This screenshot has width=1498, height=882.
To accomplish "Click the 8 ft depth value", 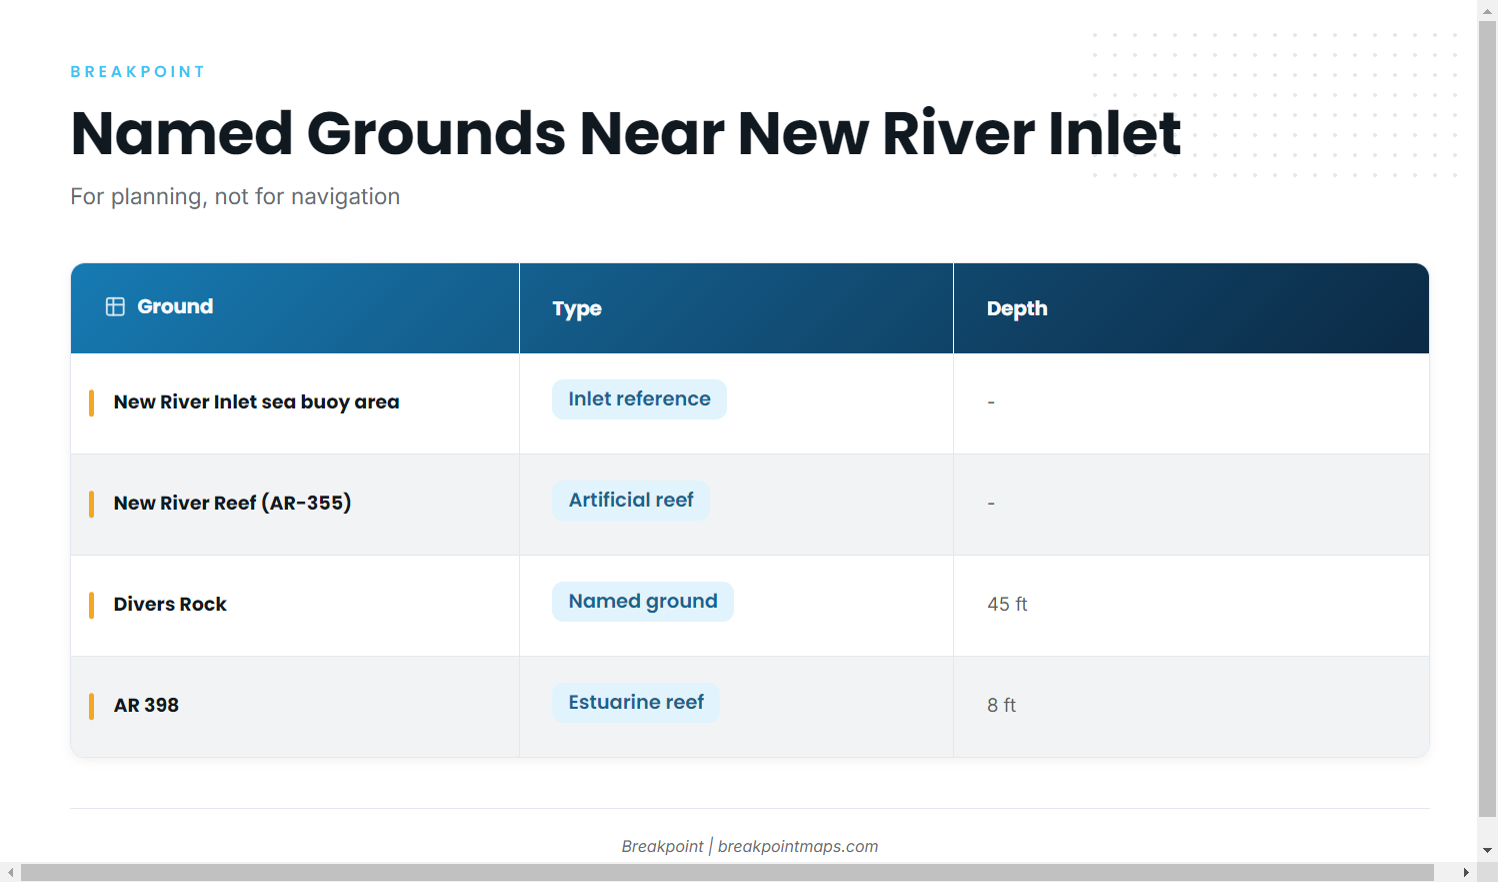I will 1001,705.
